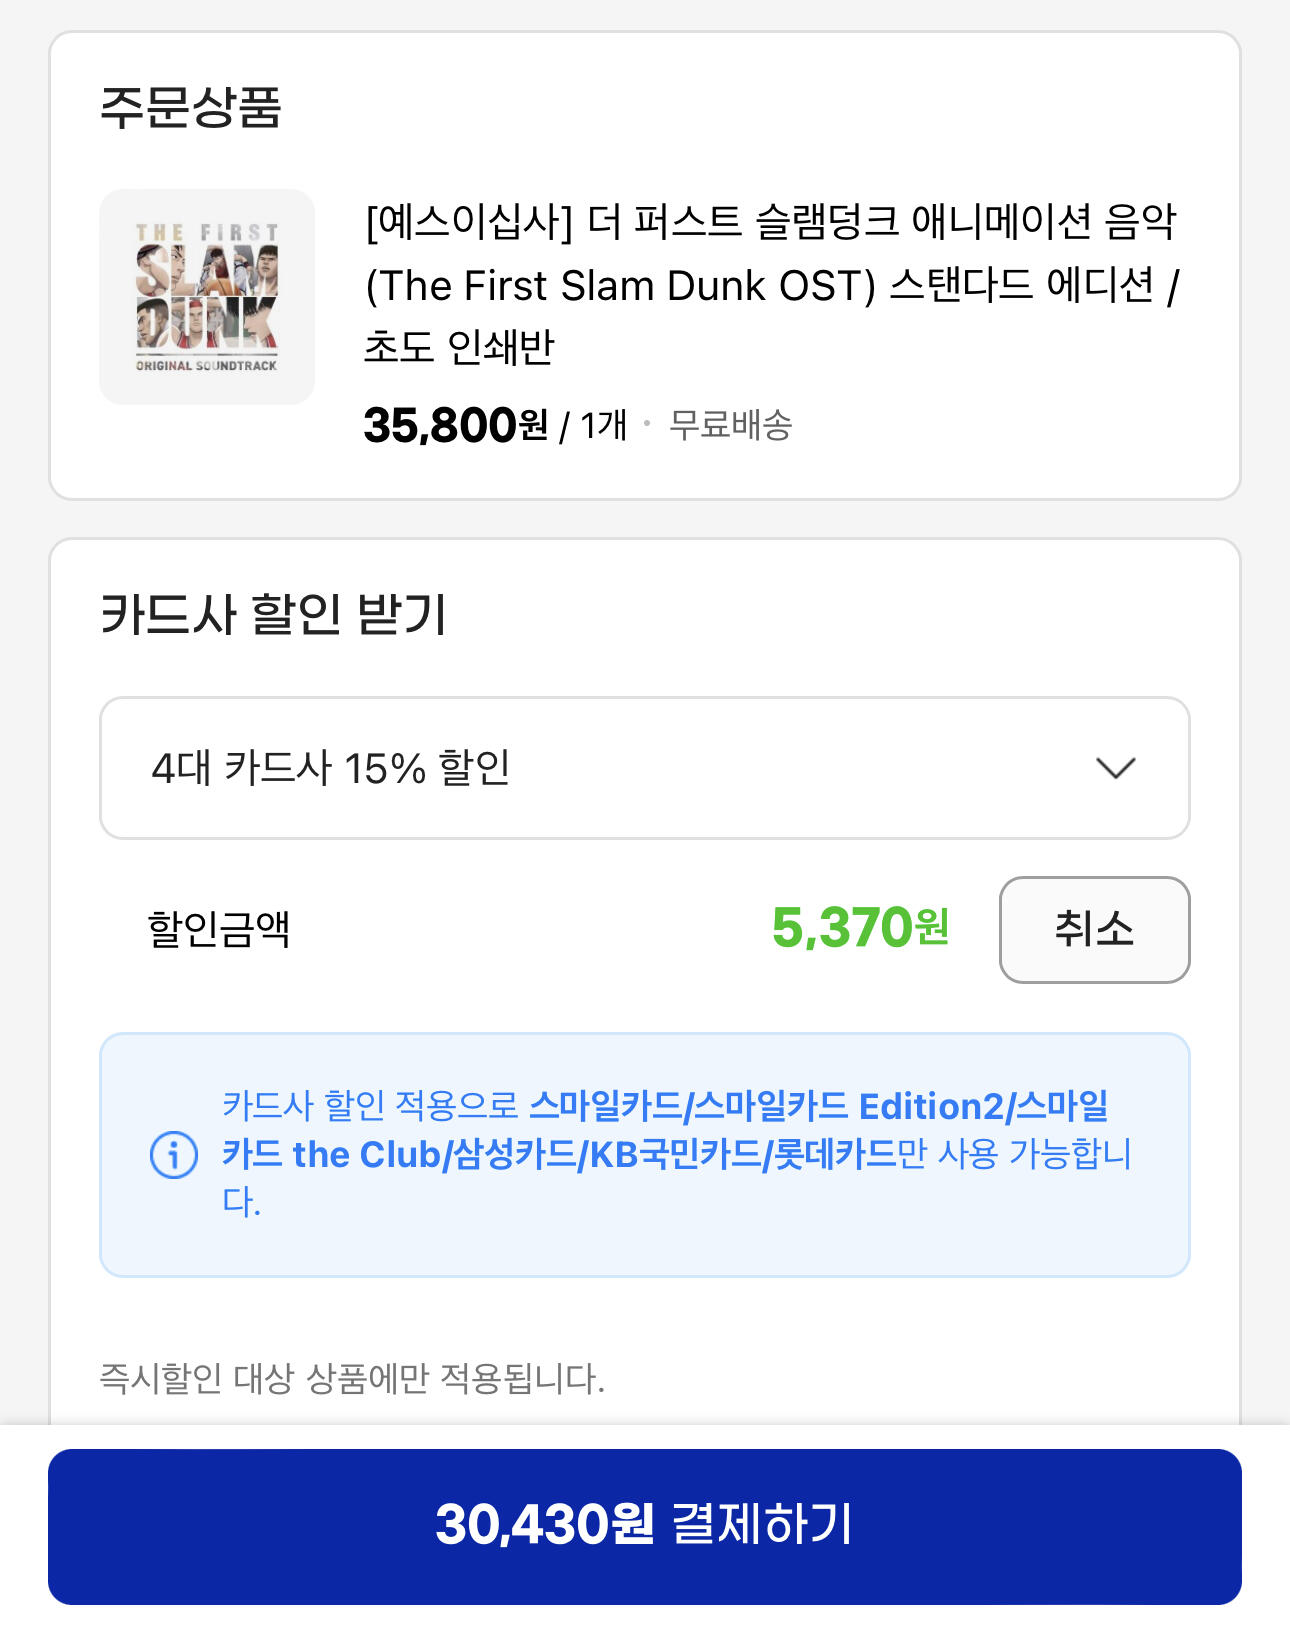Viewport: 1290px width, 1629px height.
Task: Click the [예스이십사] seller prefix in title
Action: (468, 222)
